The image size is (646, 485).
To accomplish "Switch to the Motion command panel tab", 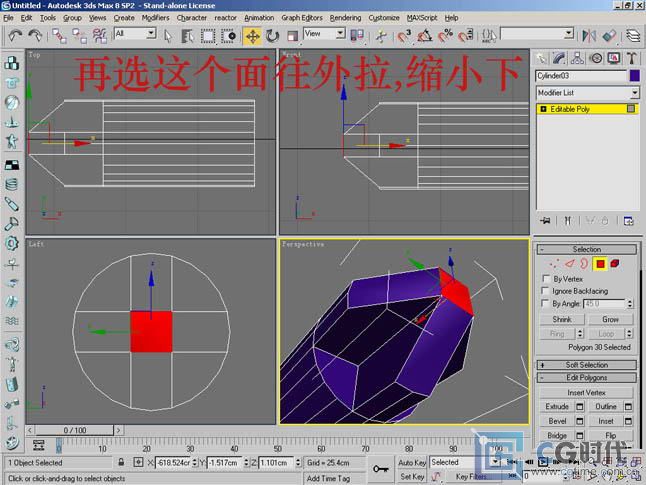I will pos(596,59).
